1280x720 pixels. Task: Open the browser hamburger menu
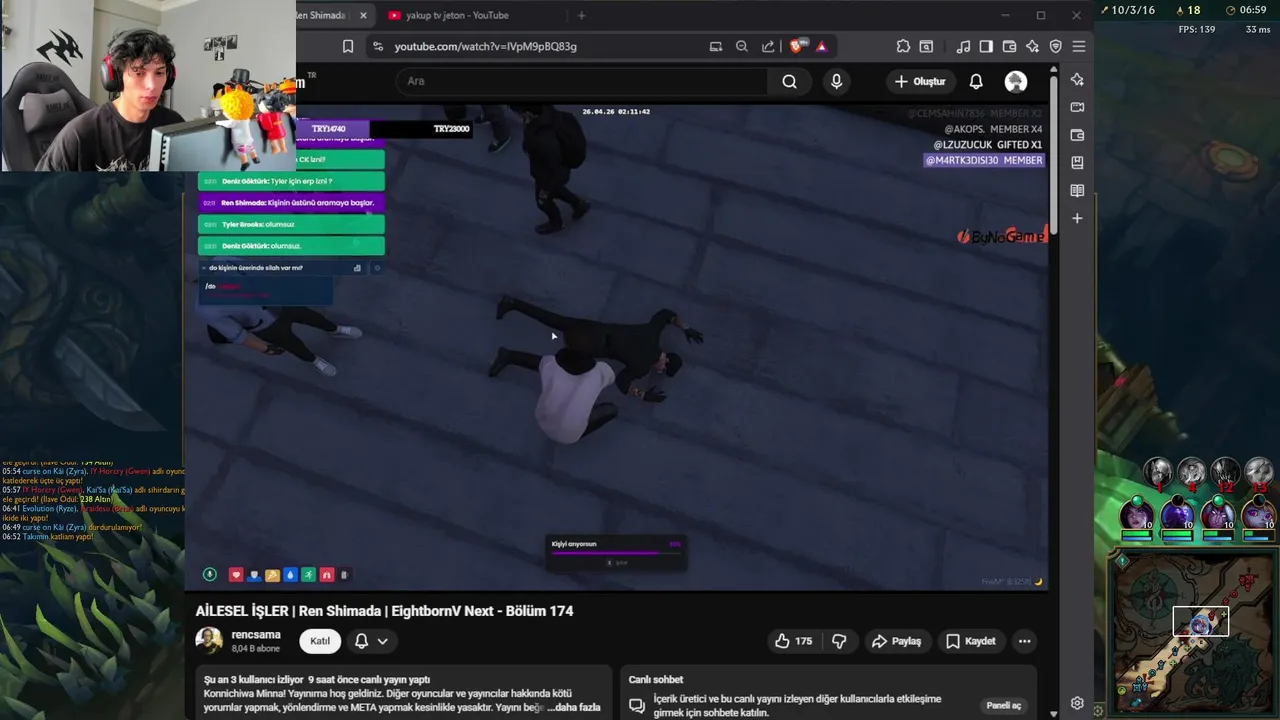(x=1079, y=46)
